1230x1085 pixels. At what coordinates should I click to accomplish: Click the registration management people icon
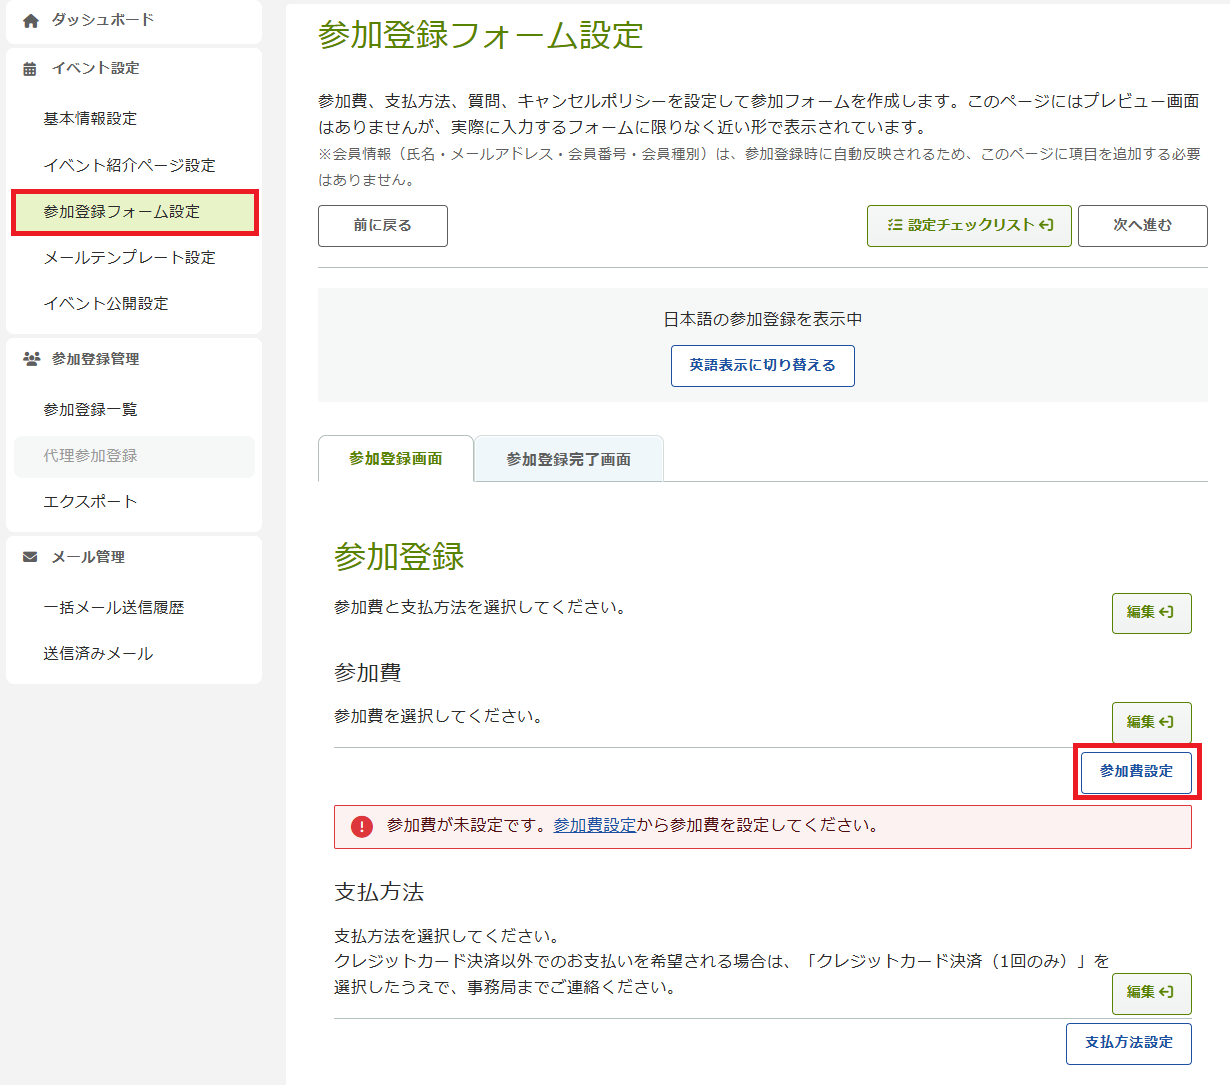coord(31,359)
